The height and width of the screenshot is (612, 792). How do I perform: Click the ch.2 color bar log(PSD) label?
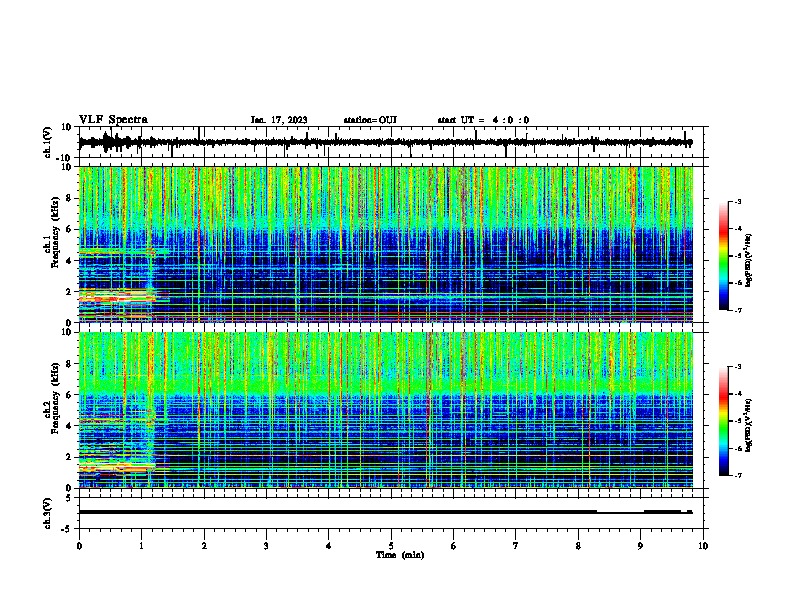[749, 425]
